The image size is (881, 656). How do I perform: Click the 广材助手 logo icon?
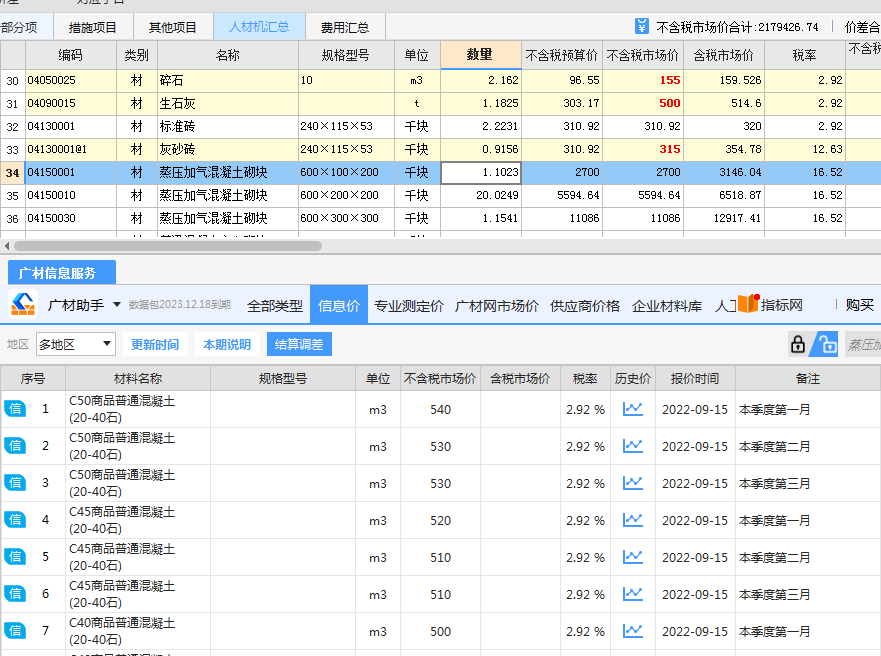point(23,304)
